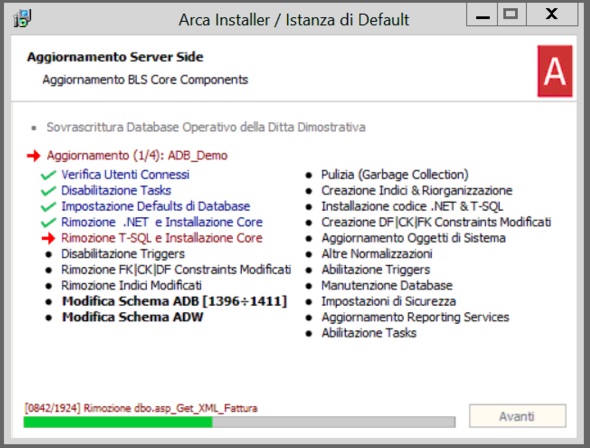590x448 pixels.
Task: Click the green checkmark beside Disabilitazione Tasks
Action: point(49,191)
